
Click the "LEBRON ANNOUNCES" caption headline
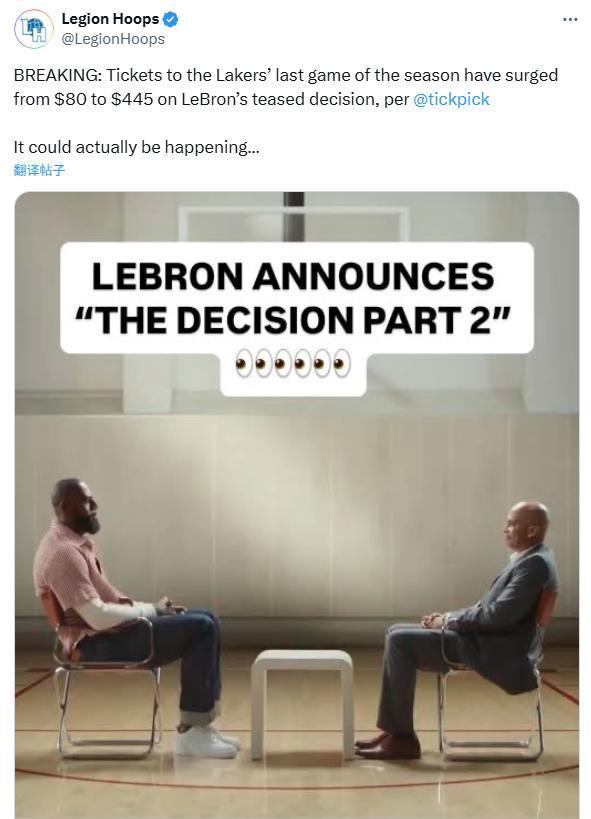[293, 276]
